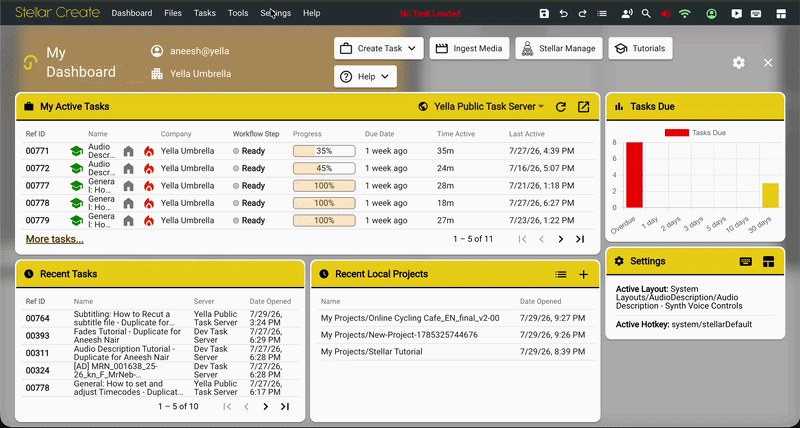Image resolution: width=800 pixels, height=428 pixels.
Task: Expand the Help dropdown button
Action: point(365,77)
